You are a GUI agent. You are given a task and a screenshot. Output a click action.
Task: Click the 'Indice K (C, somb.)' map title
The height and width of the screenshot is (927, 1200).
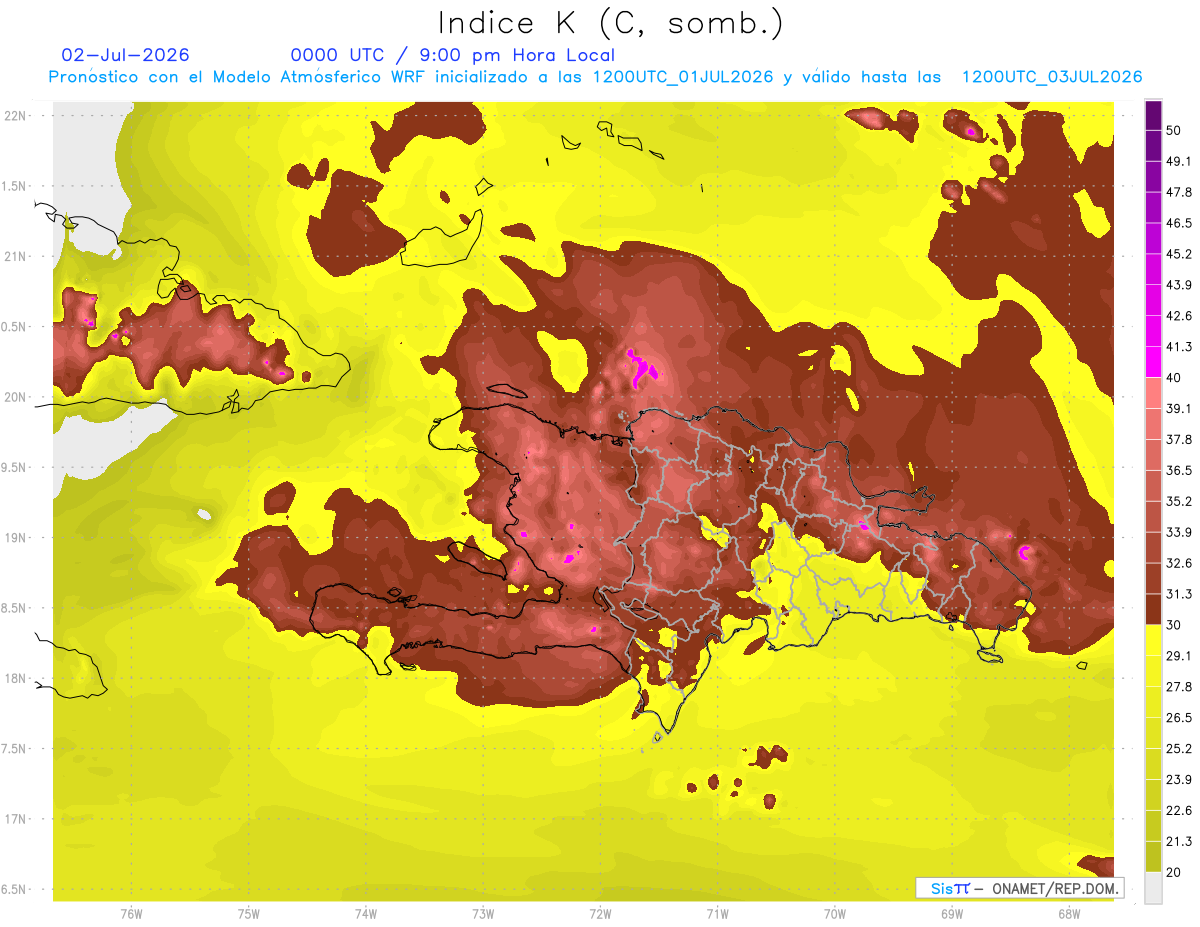point(610,23)
